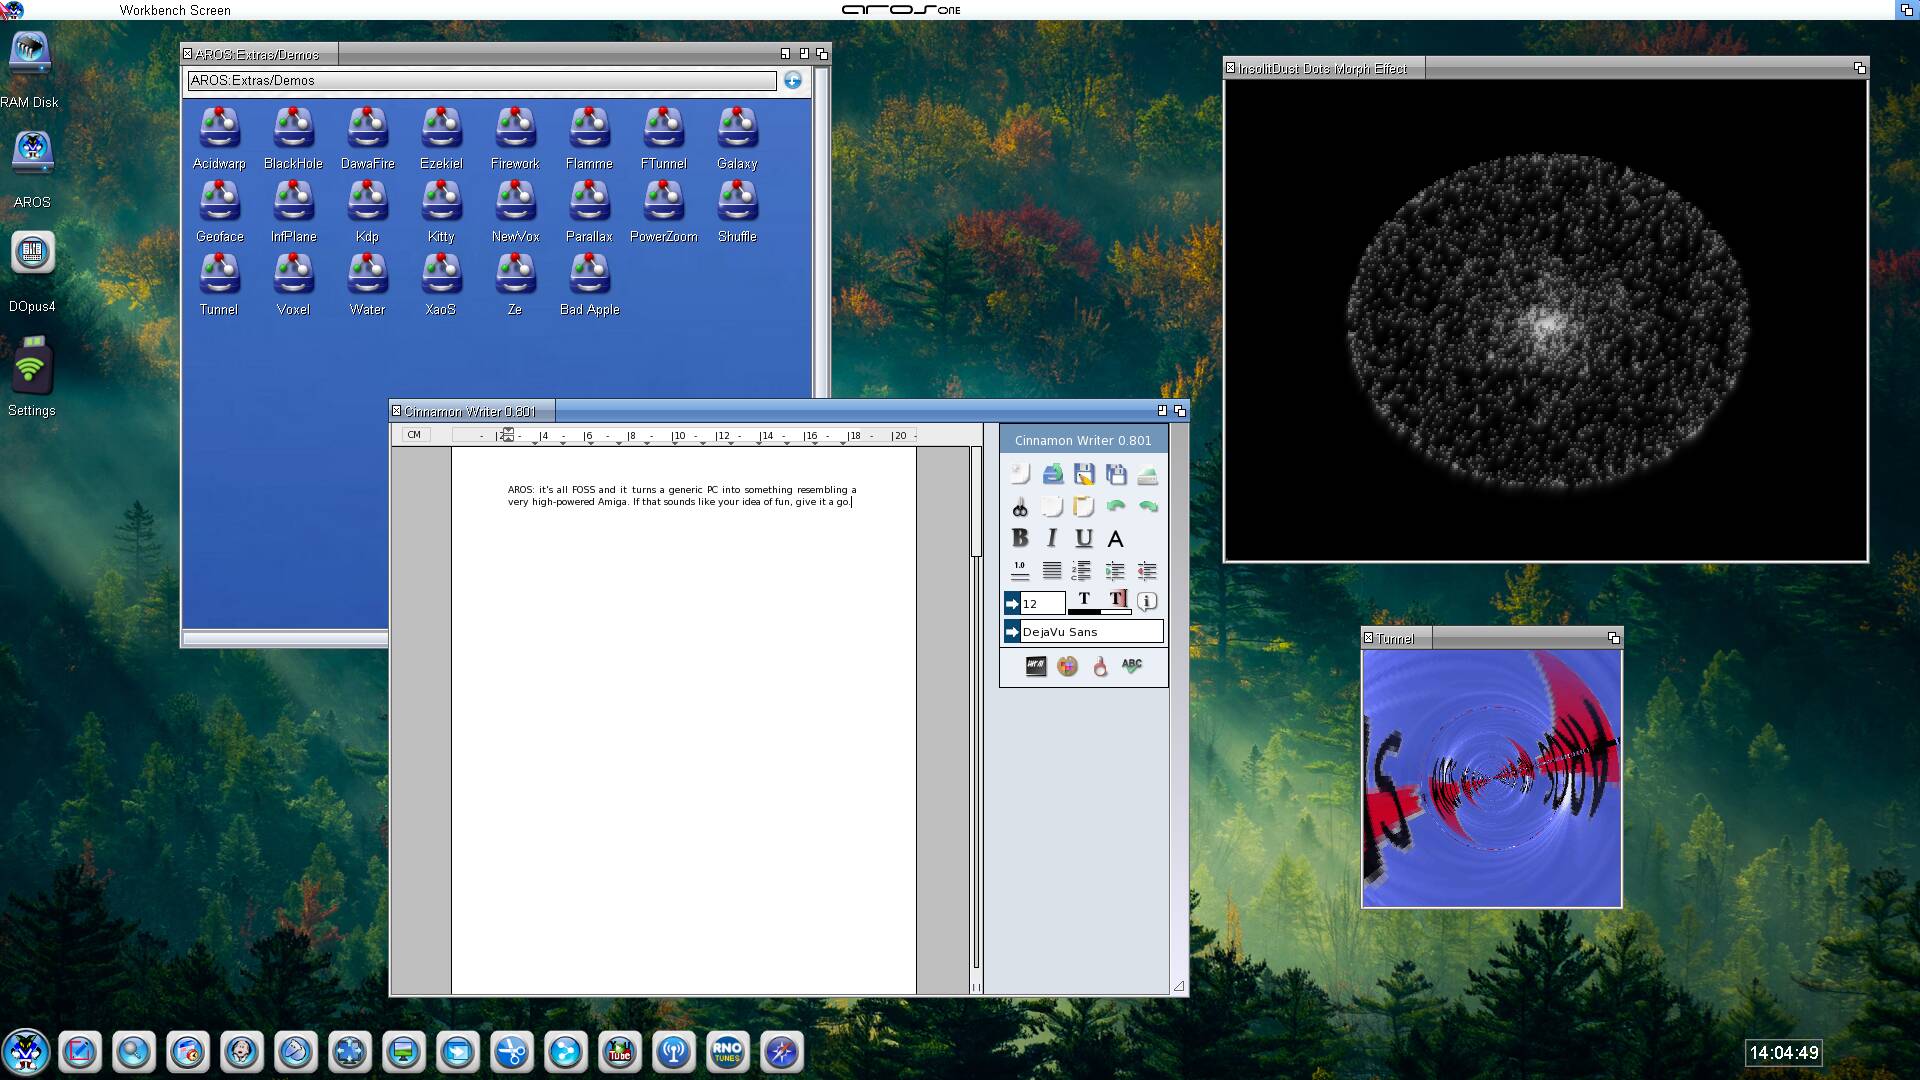
Task: Open the color palette icon
Action: (x=1067, y=666)
